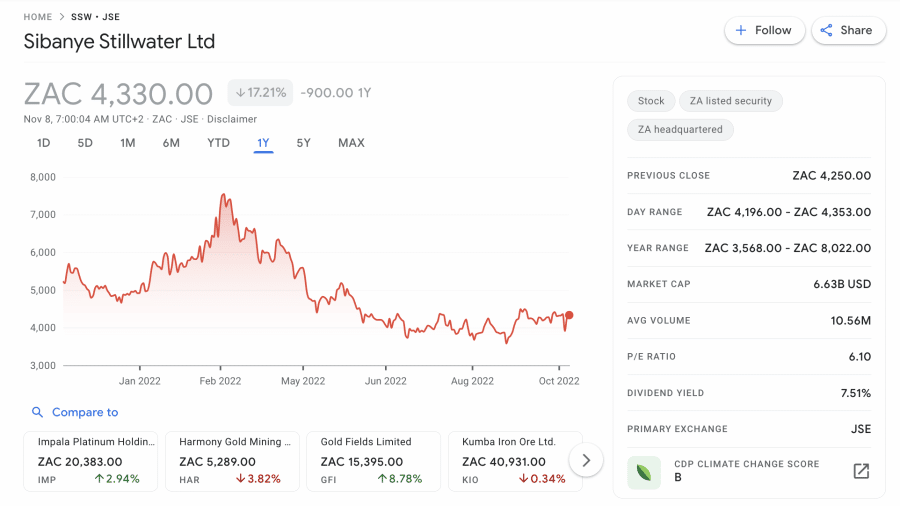Click the Compare to search icon

click(x=38, y=412)
